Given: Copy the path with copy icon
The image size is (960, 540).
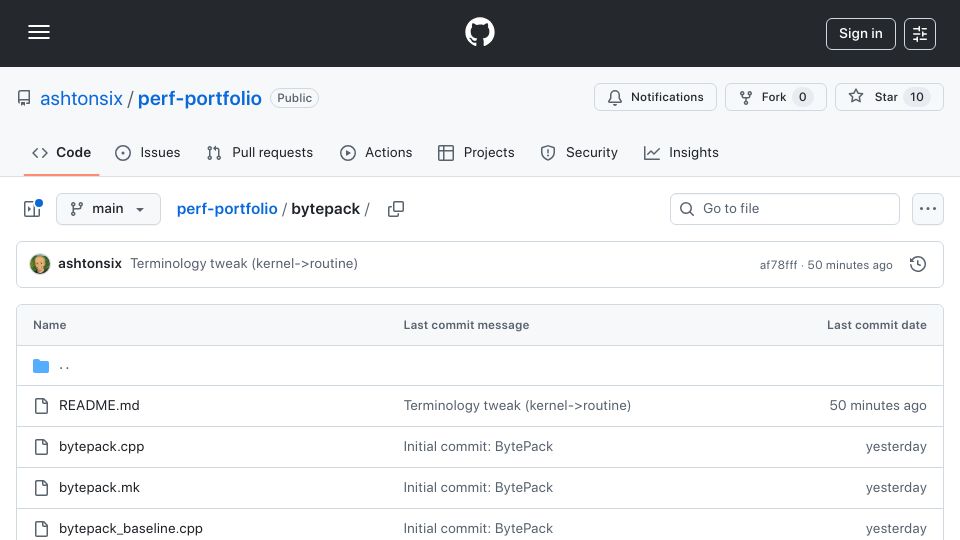Looking at the screenshot, I should 396,209.
